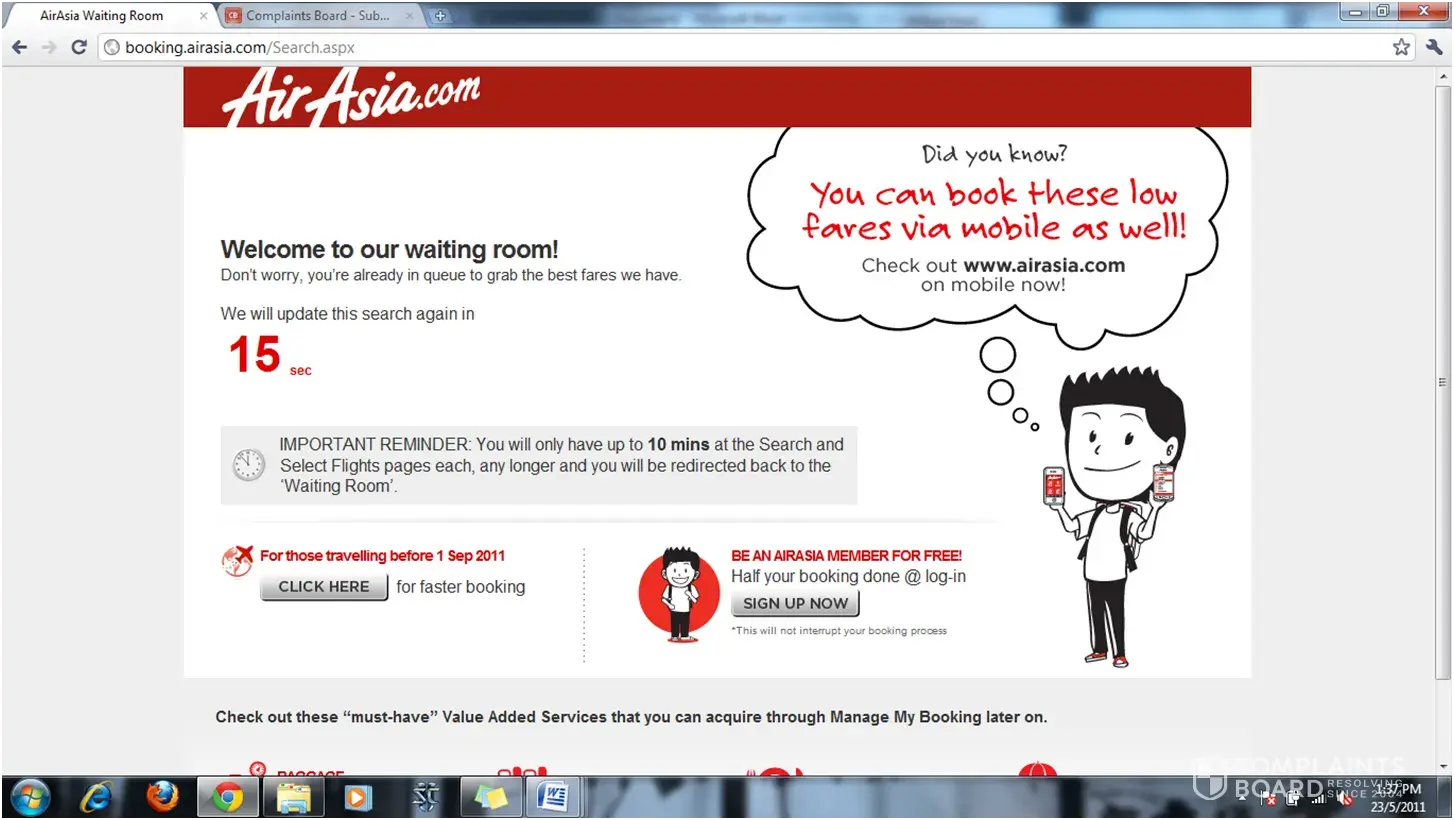The height and width of the screenshot is (820, 1454).
Task: Click the browser forward arrow
Action: pos(49,47)
